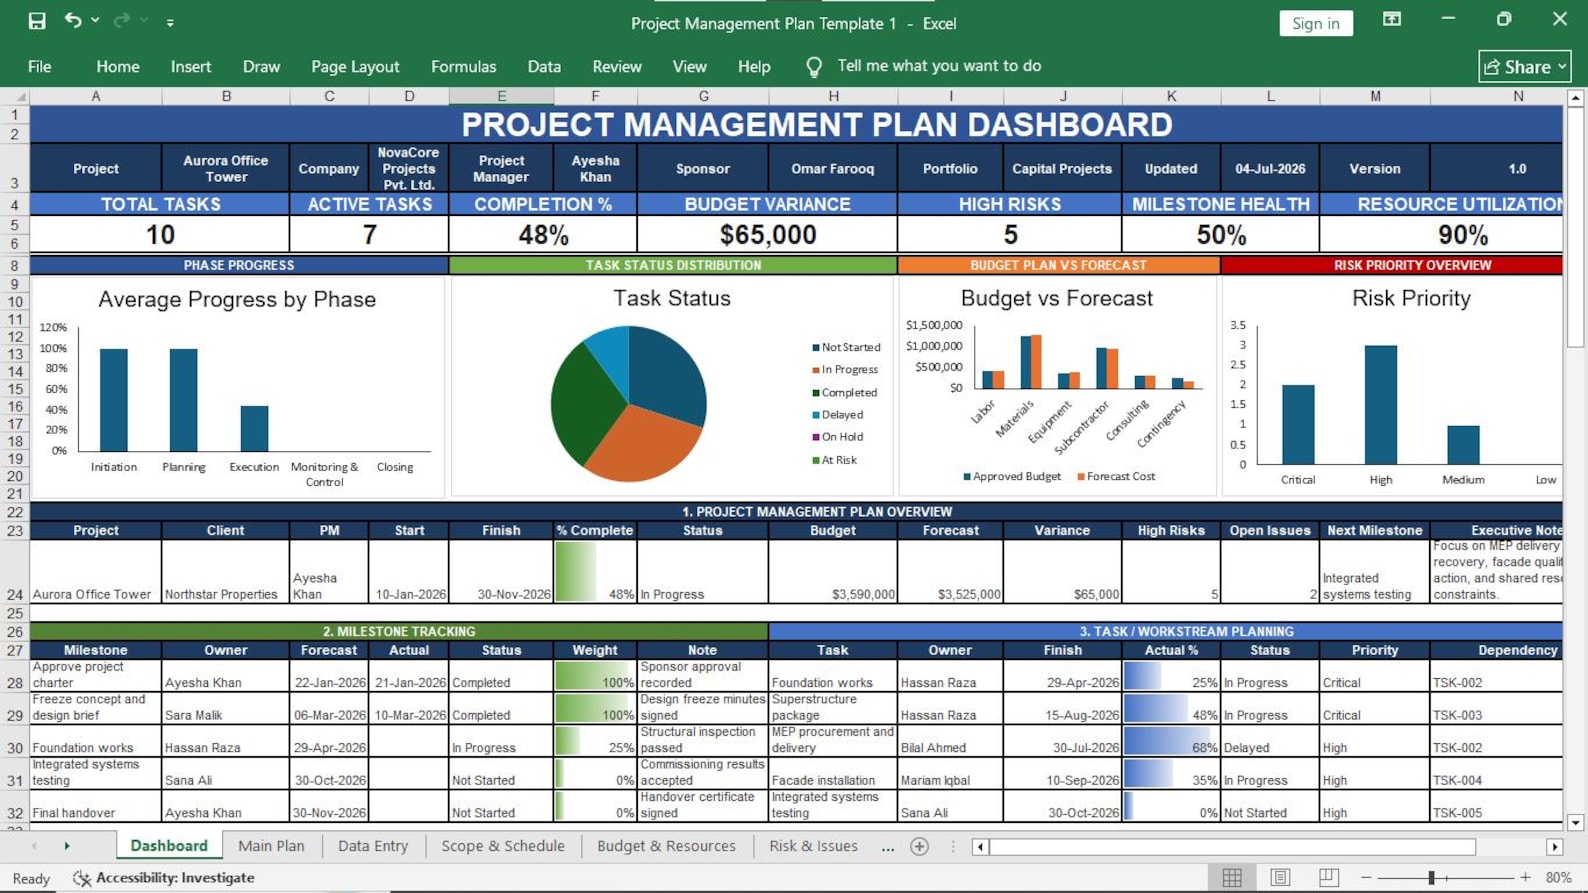The height and width of the screenshot is (893, 1588).
Task: Switch to the Risk & Issues sheet tab
Action: point(813,846)
